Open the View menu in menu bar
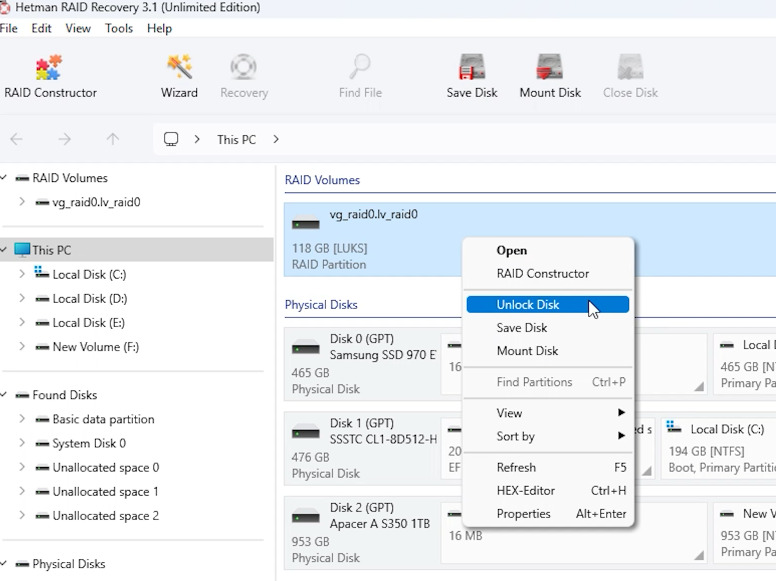 (x=78, y=28)
